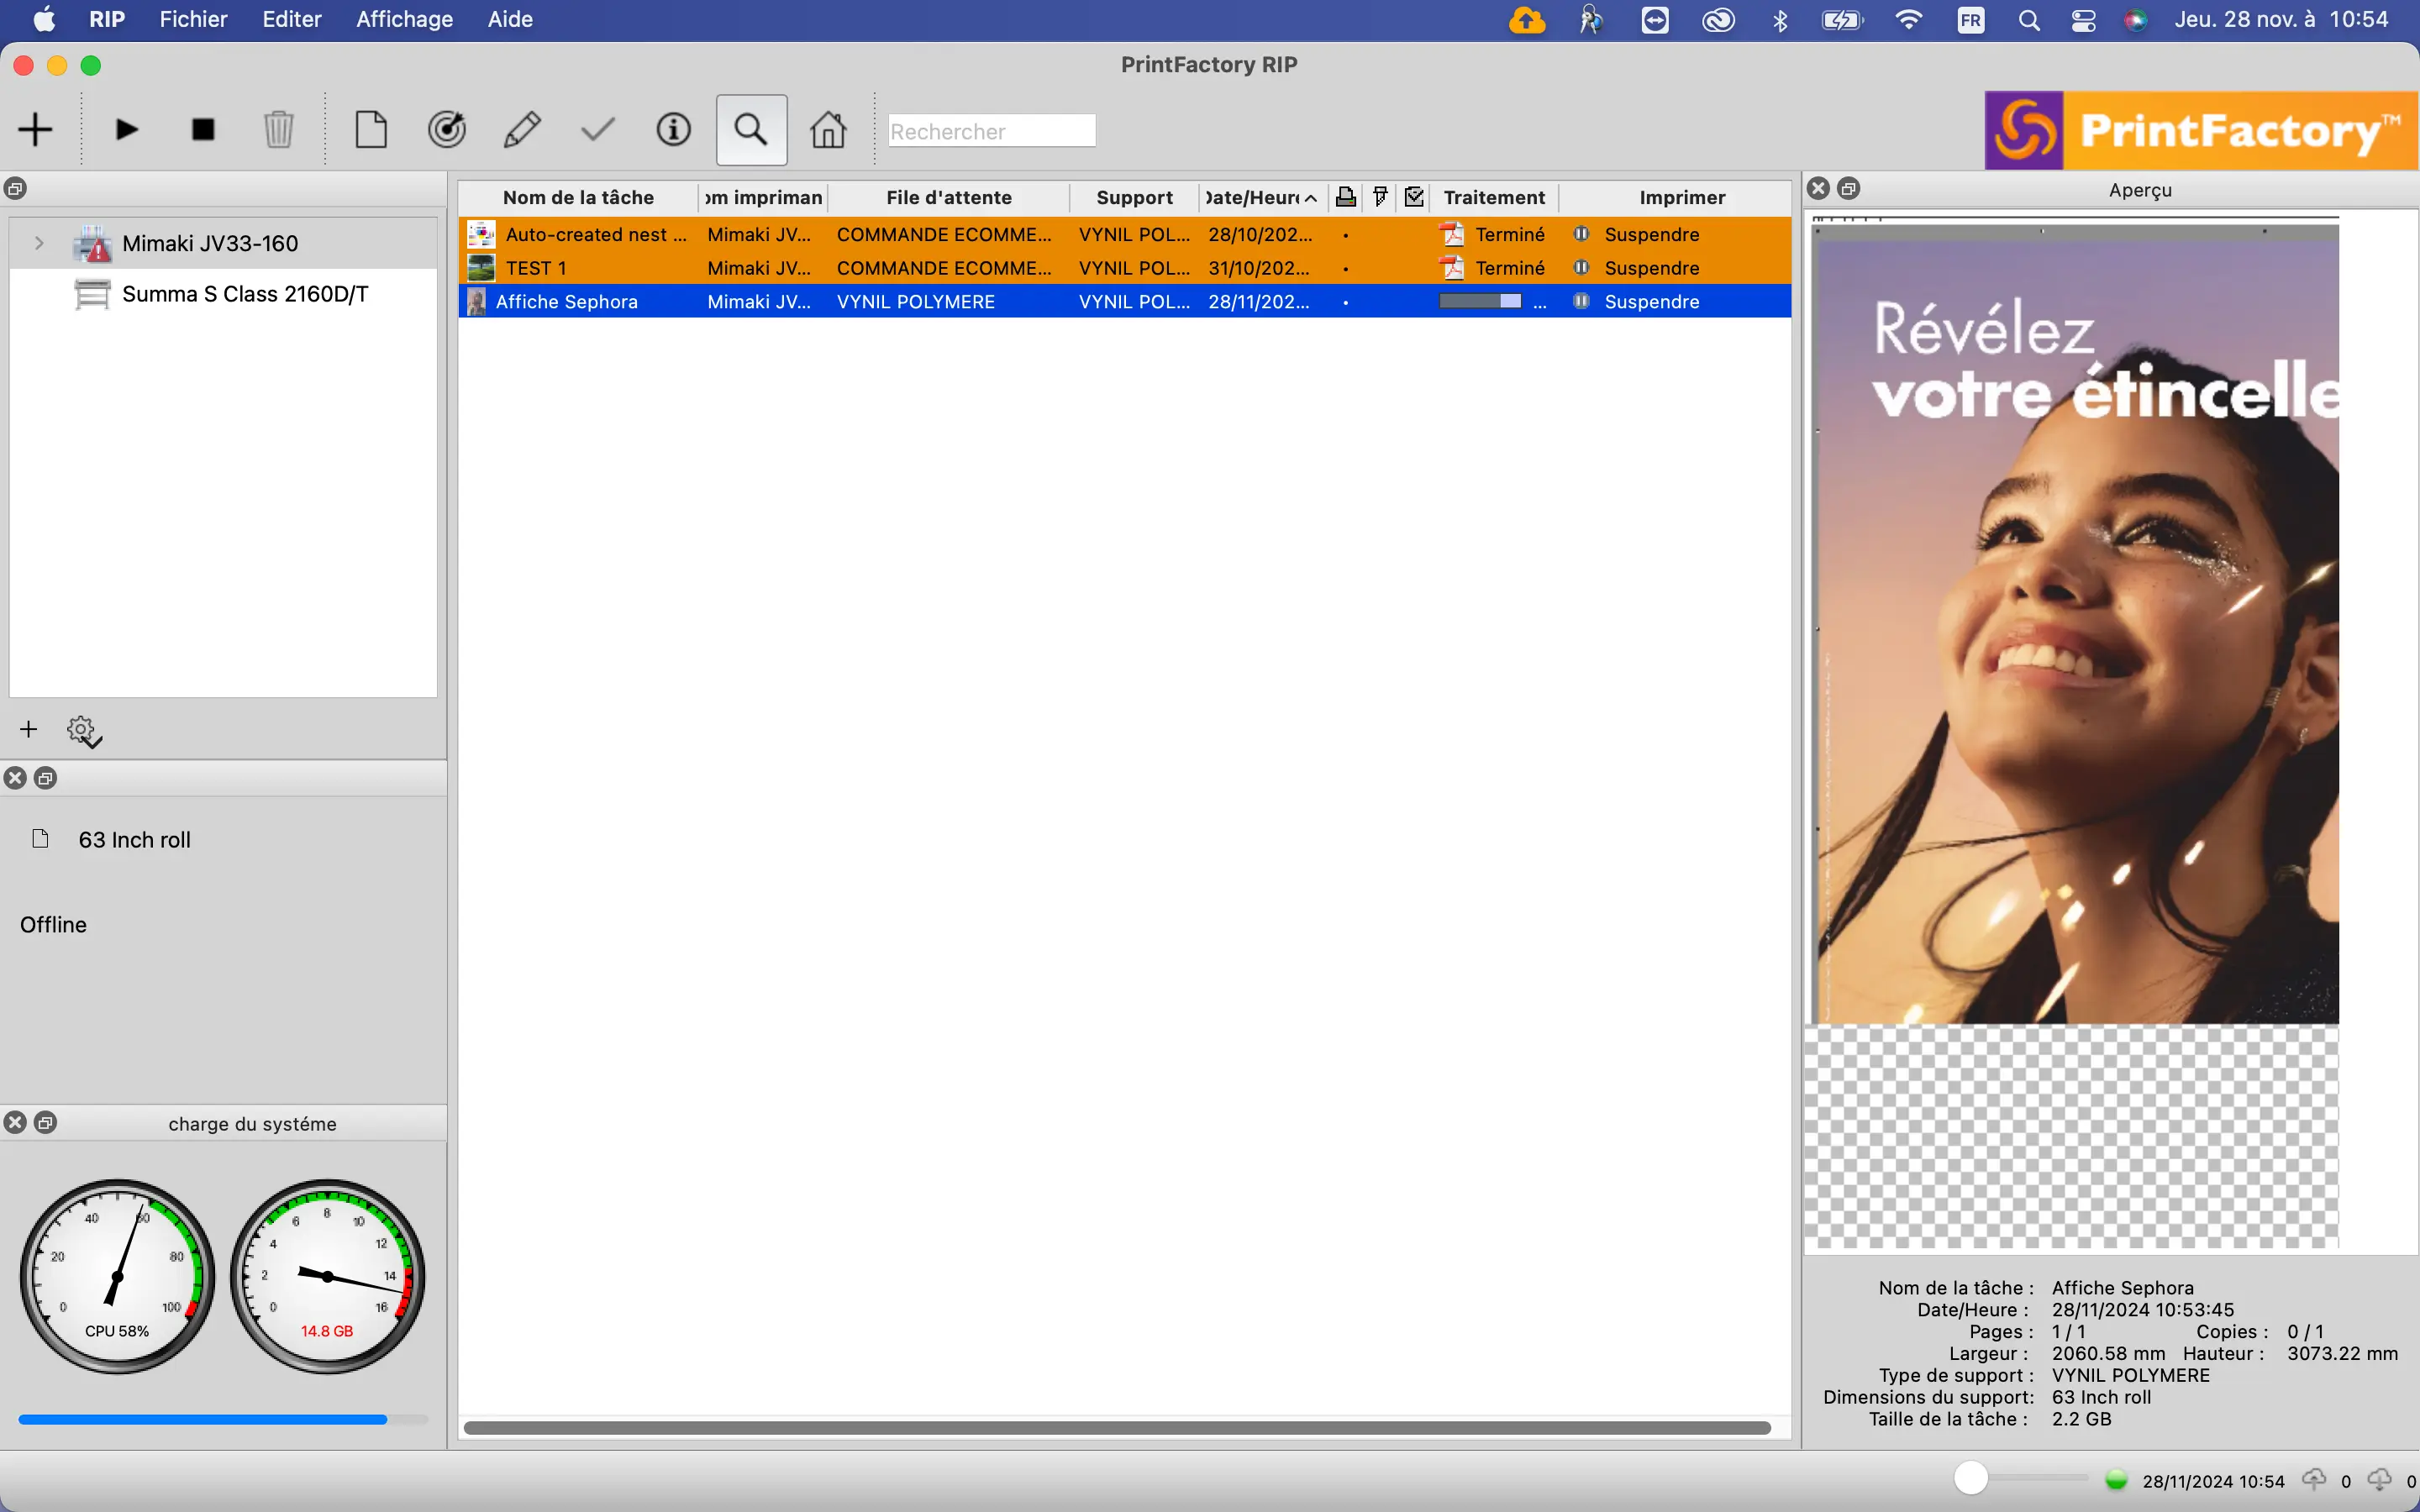2420x1512 pixels.
Task: Add a device with the small plus
Action: (28, 730)
